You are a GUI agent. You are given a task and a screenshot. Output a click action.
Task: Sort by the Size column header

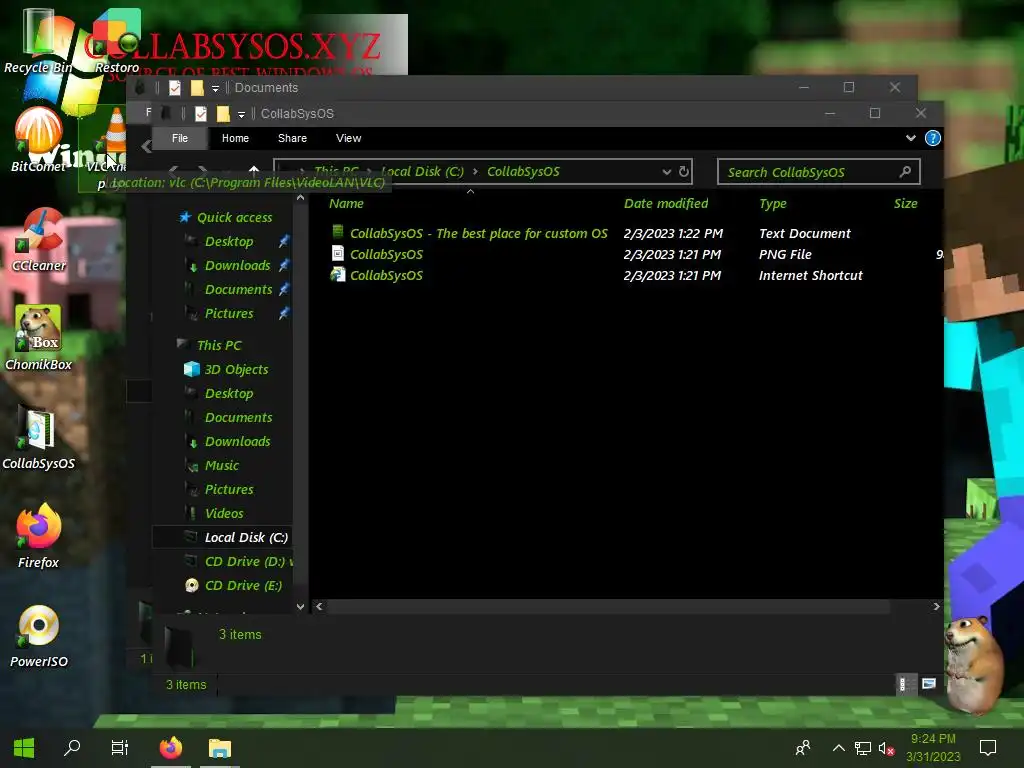[905, 203]
